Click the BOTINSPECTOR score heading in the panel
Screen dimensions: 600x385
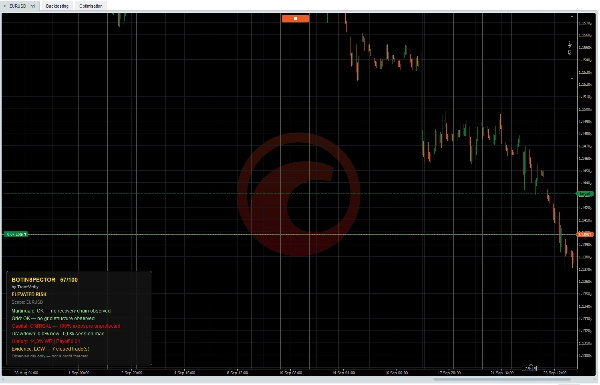coord(45,280)
